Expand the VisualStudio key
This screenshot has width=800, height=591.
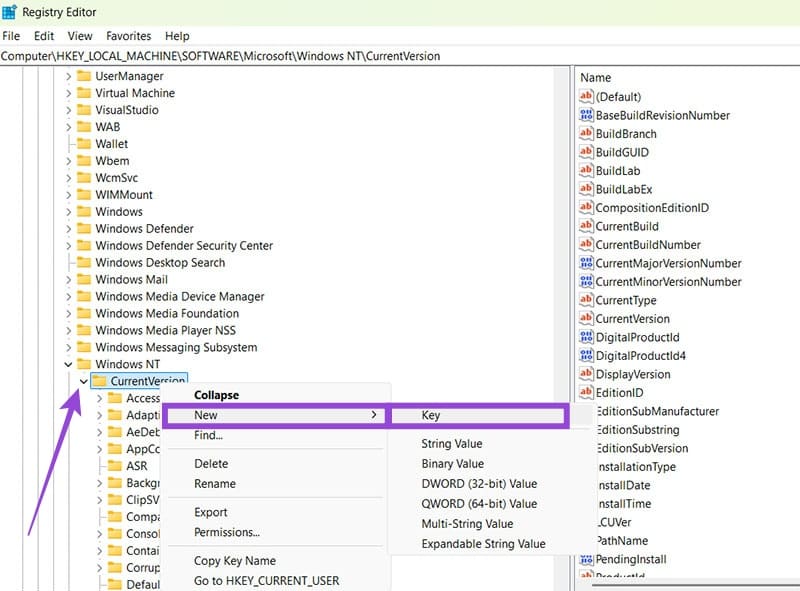tap(68, 110)
